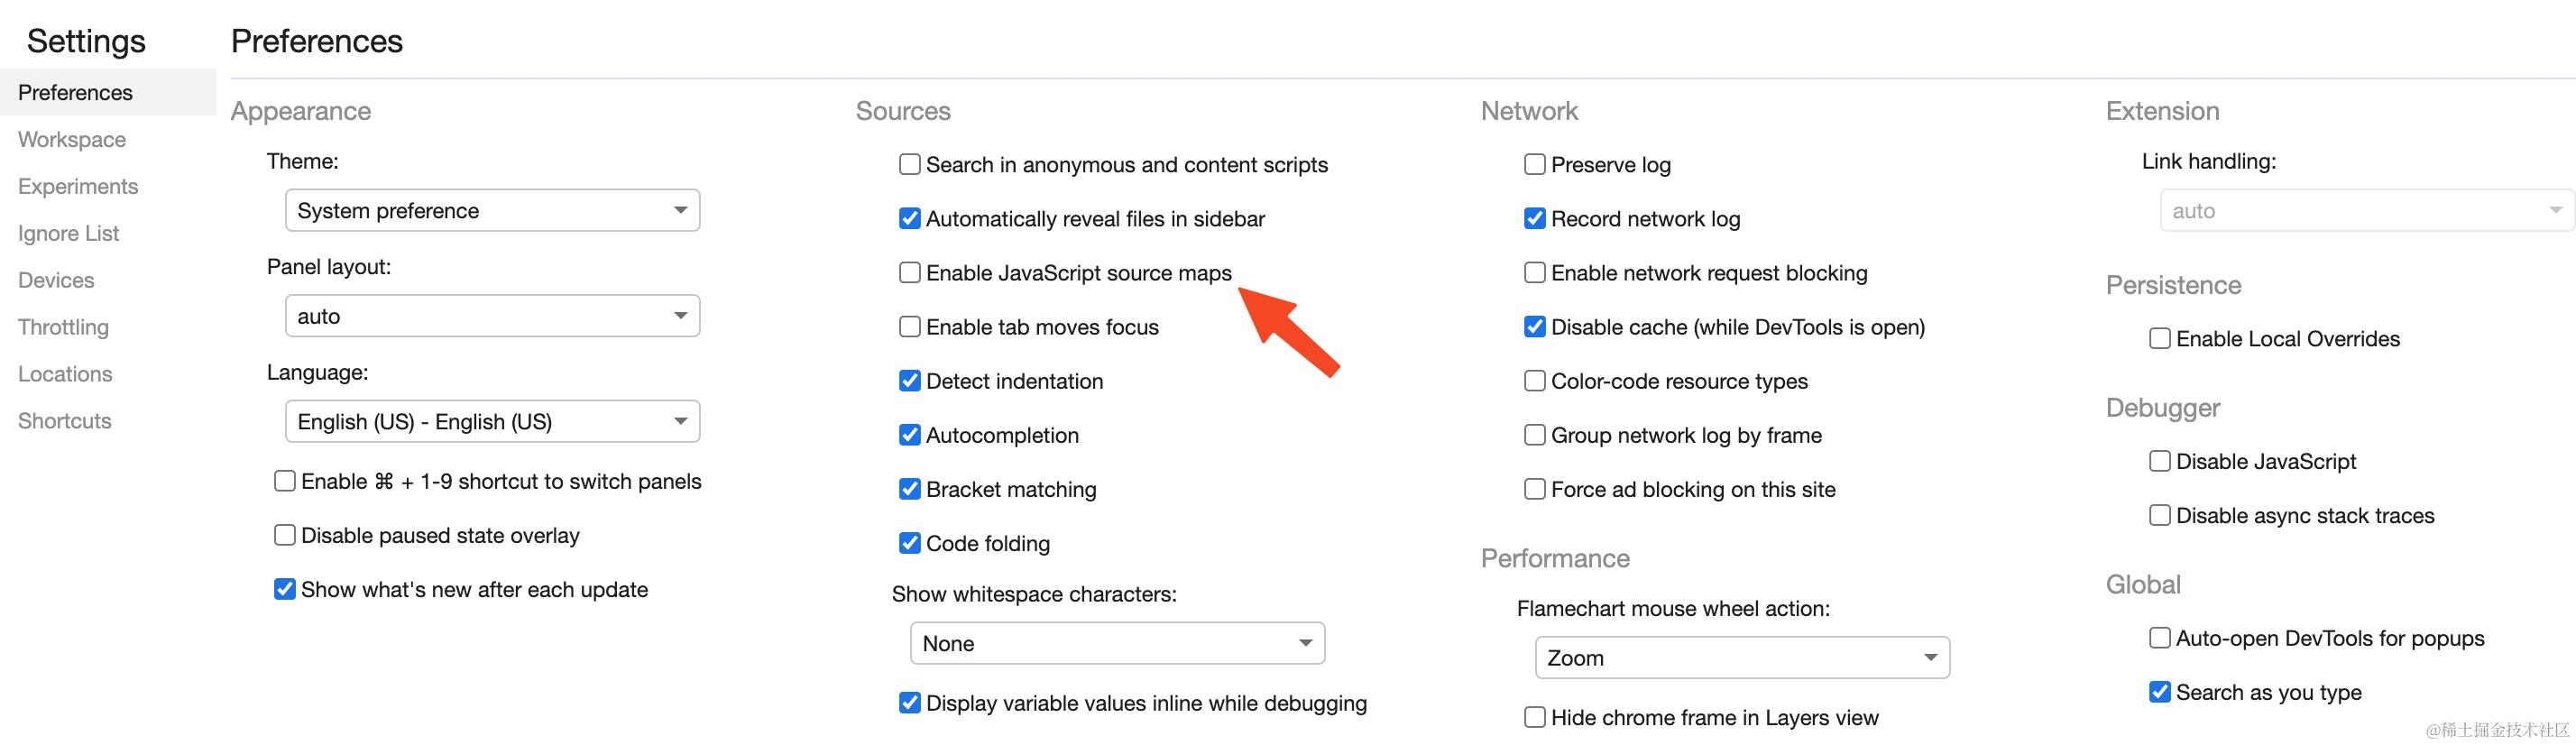The image size is (2576, 745).
Task: Toggle Code folding checkbox
Action: [909, 543]
